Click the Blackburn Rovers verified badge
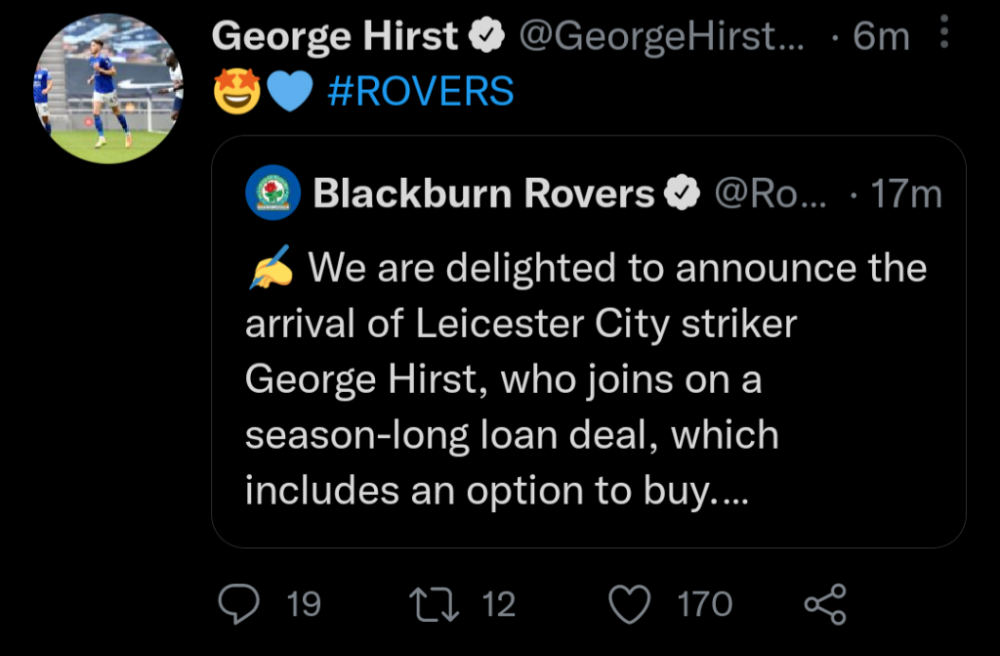The width and height of the screenshot is (1000, 656). point(682,193)
